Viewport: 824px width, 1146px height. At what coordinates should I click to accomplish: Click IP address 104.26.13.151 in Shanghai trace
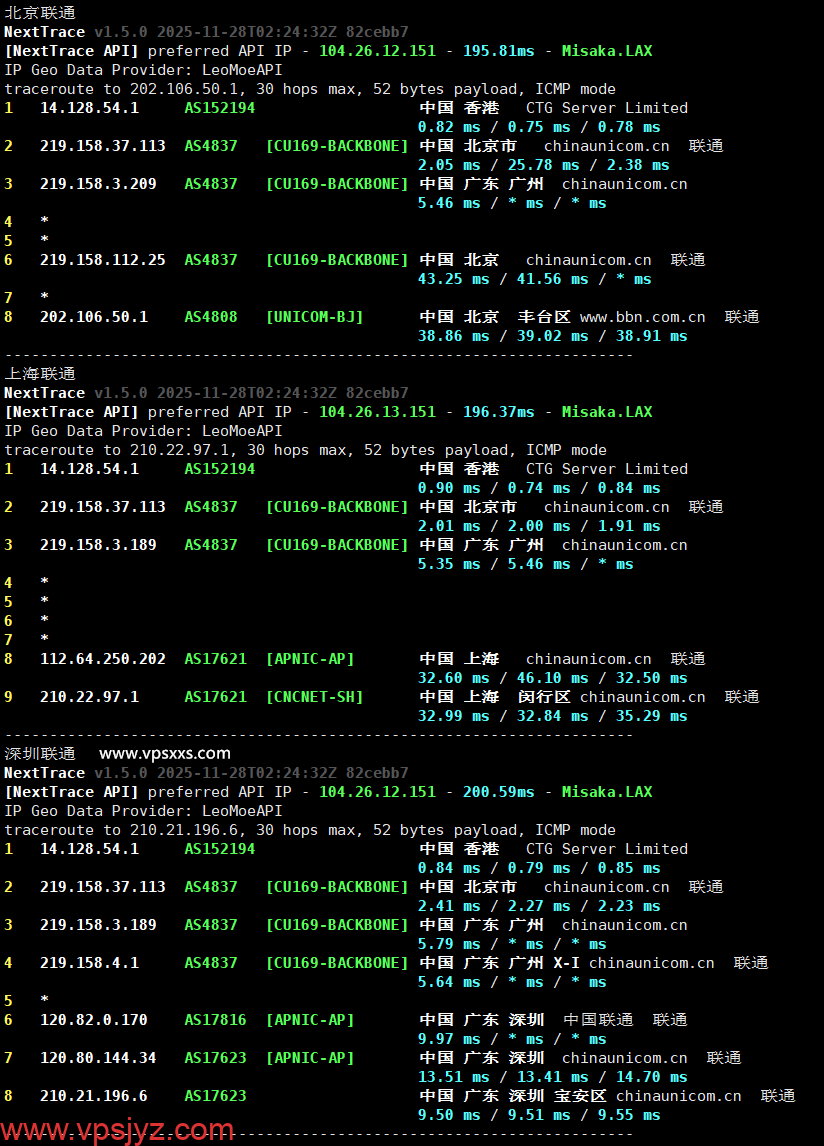[x=378, y=411]
